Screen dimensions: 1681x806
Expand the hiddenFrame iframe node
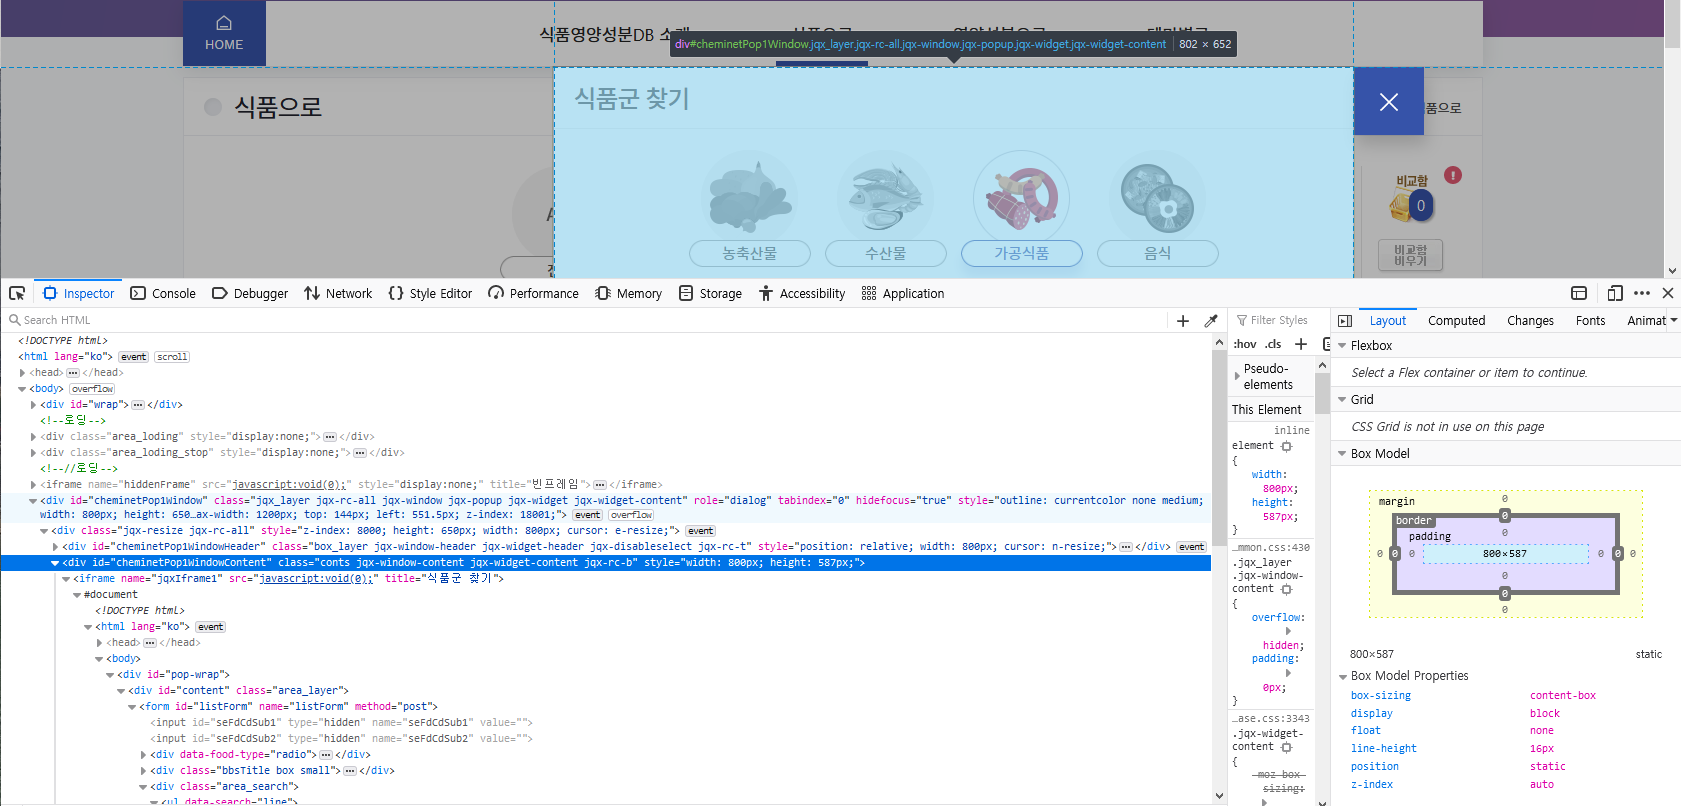[x=33, y=485]
